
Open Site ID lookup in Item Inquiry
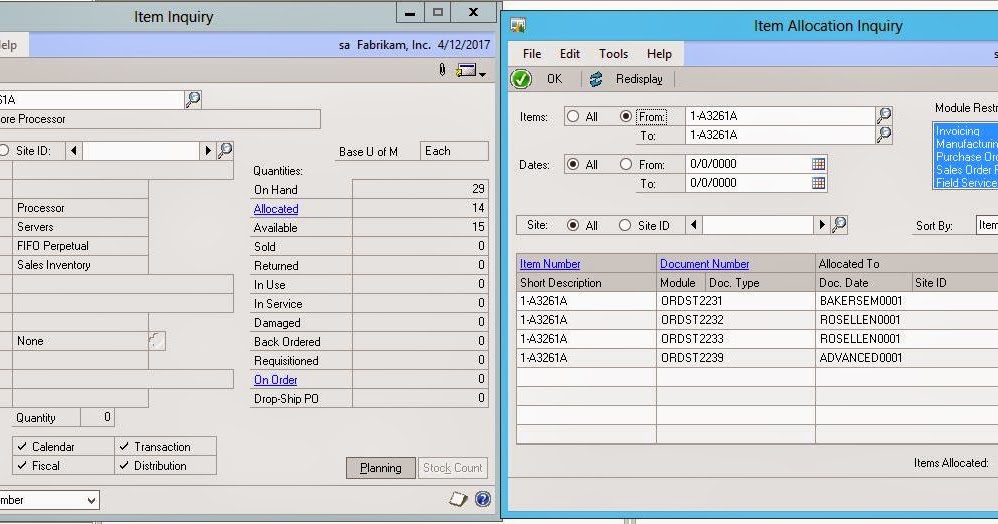tap(225, 150)
